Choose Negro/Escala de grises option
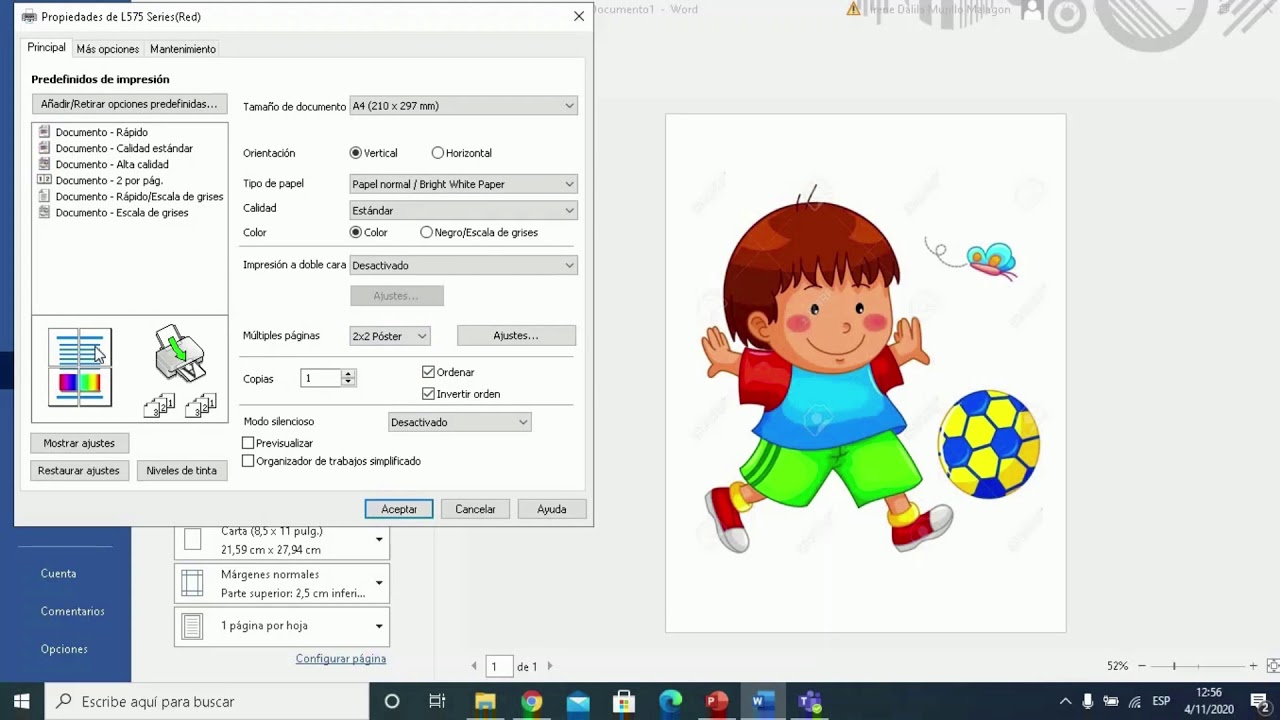The image size is (1280, 720). (x=479, y=232)
